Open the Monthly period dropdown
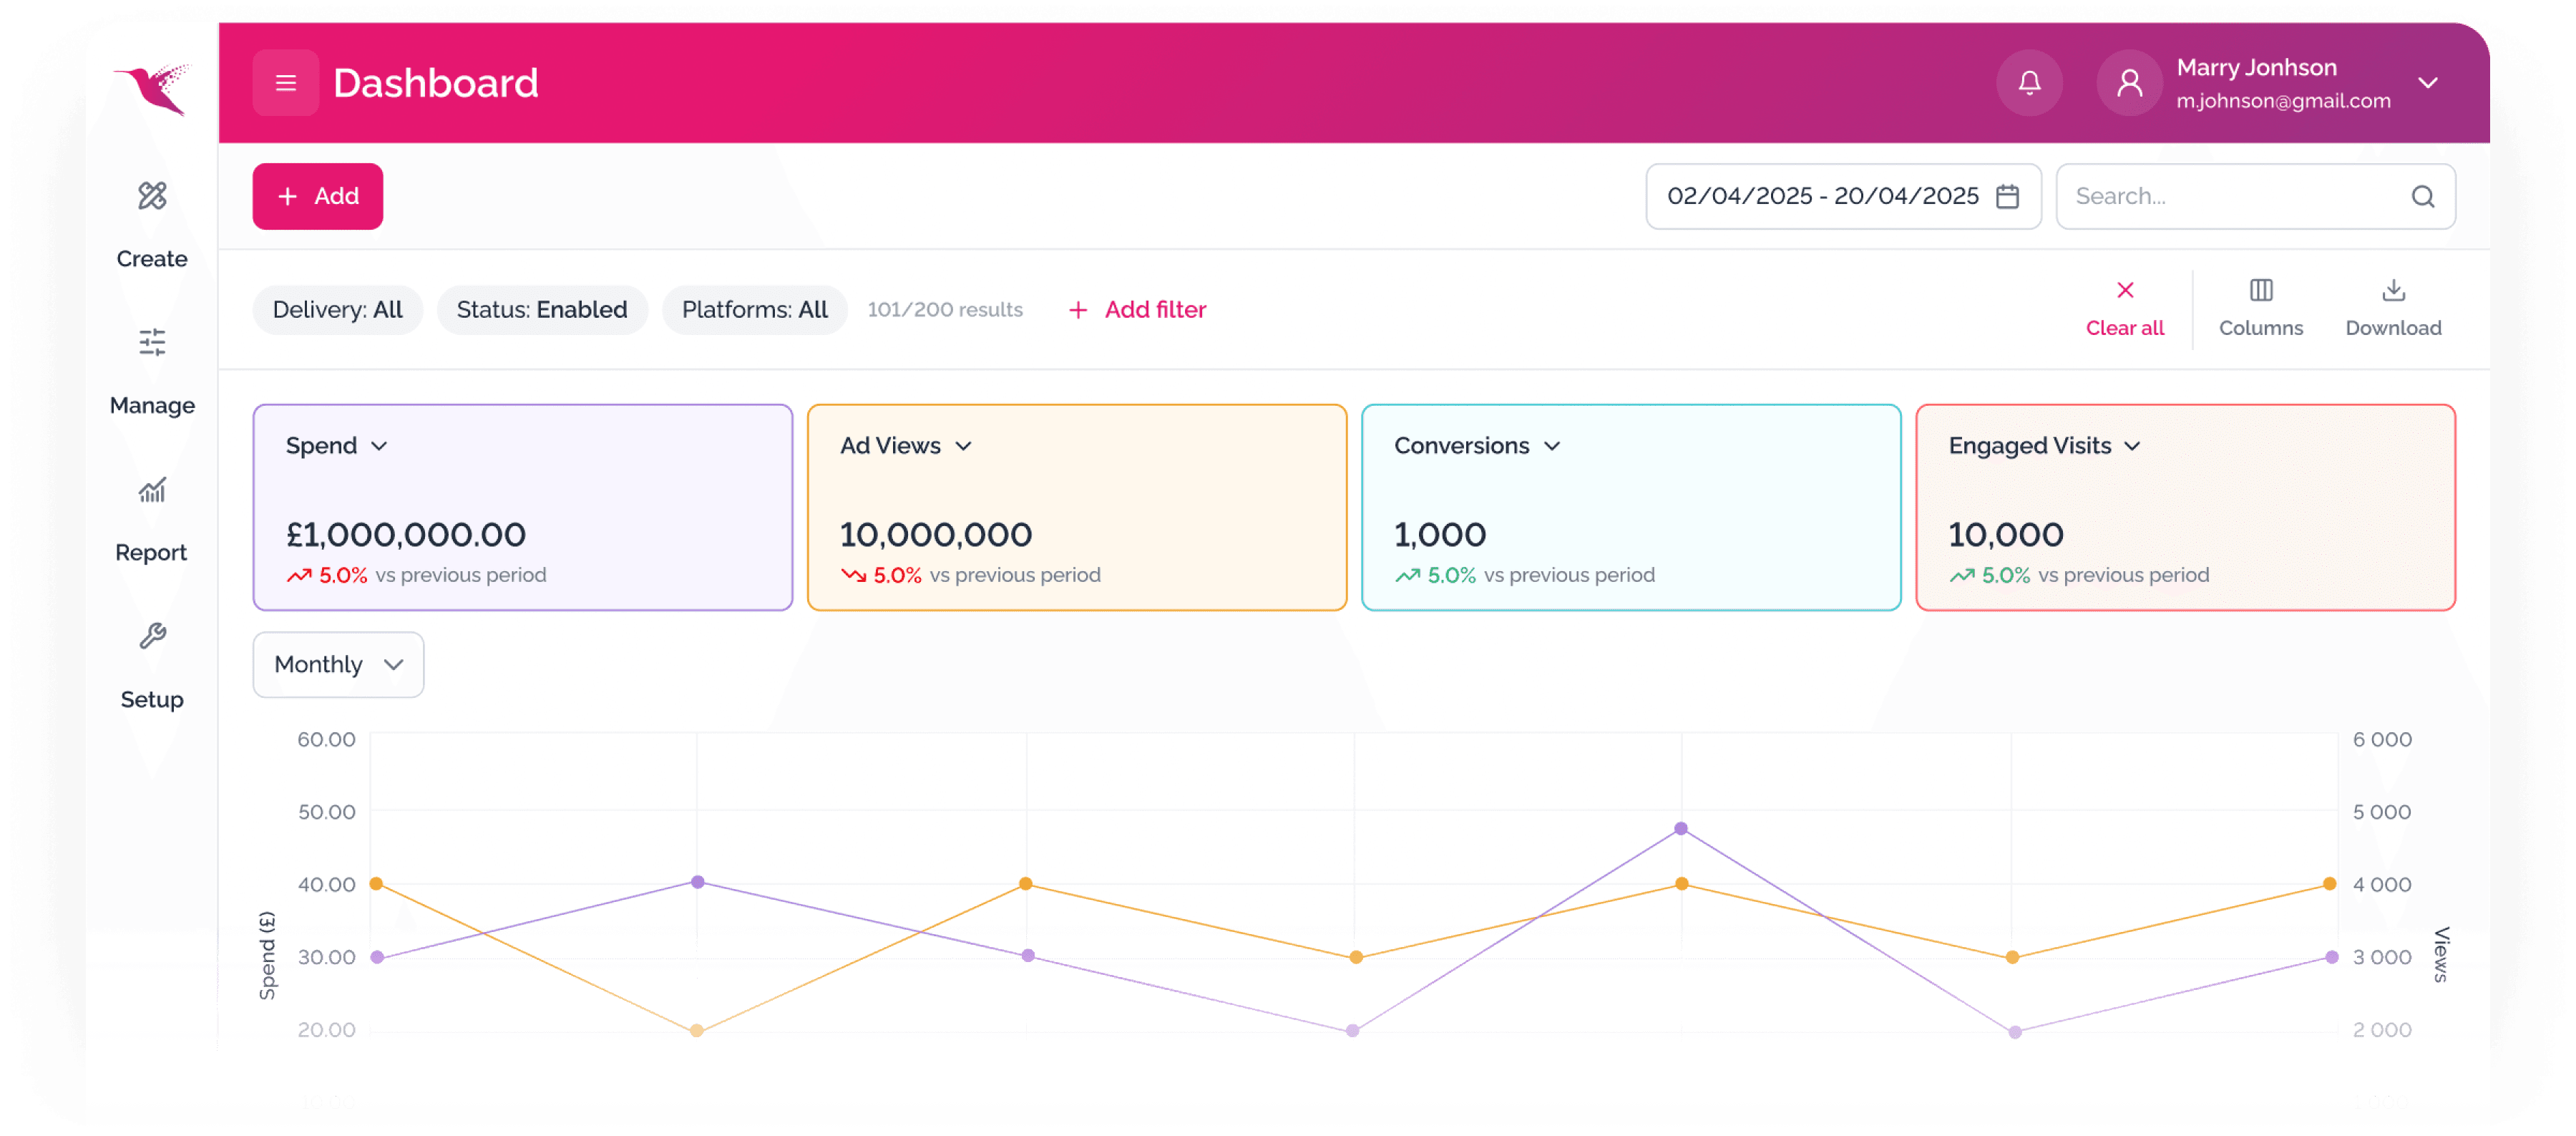The image size is (2576, 1136). (x=338, y=664)
